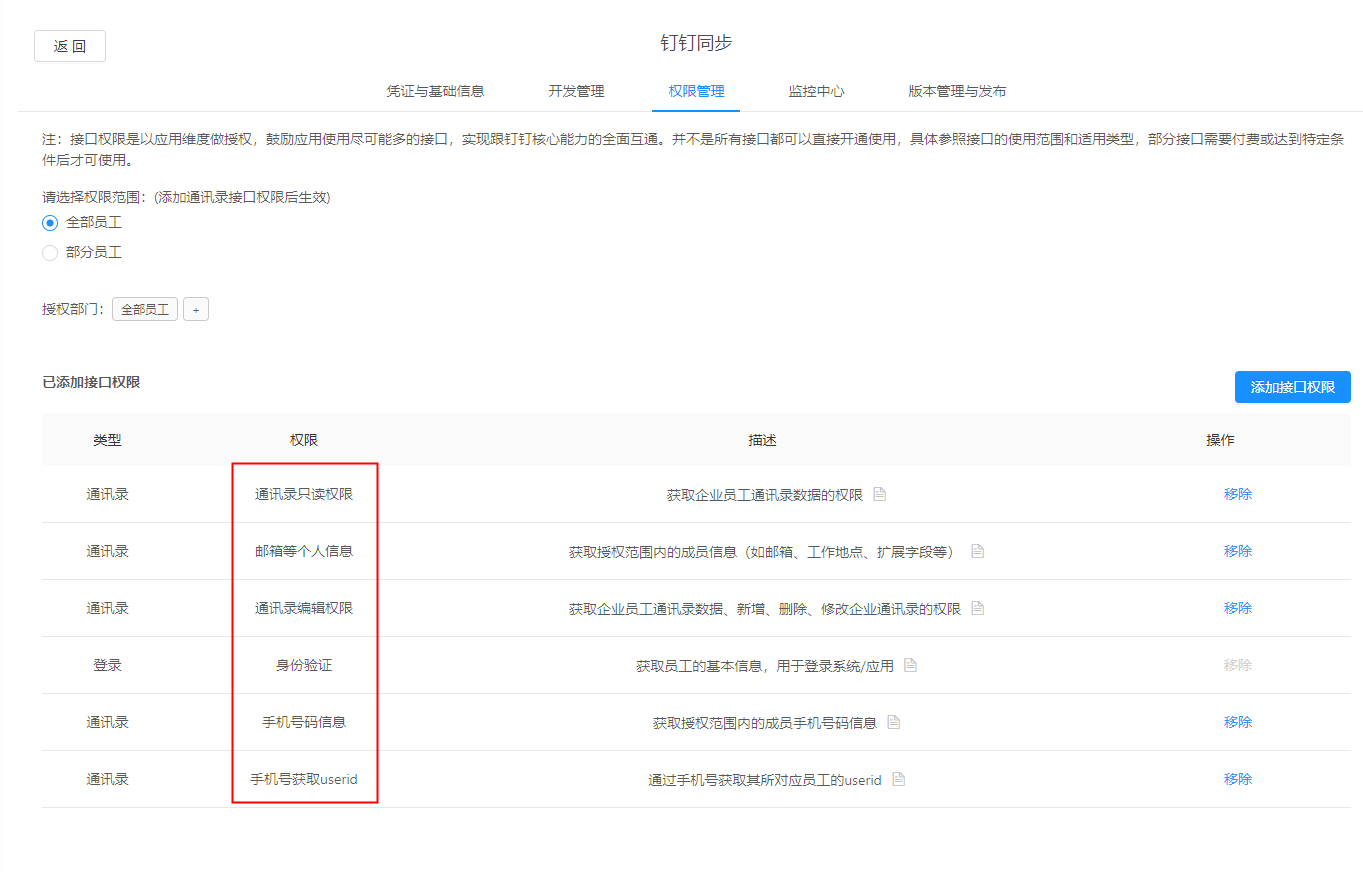Click description 通过手机号获取其所对应员工的userid
This screenshot has width=1363, height=872.
pos(765,780)
